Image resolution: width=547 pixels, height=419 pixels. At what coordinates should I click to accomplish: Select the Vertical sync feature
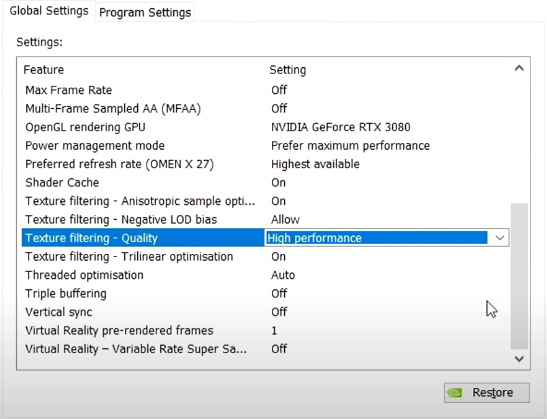[59, 312]
